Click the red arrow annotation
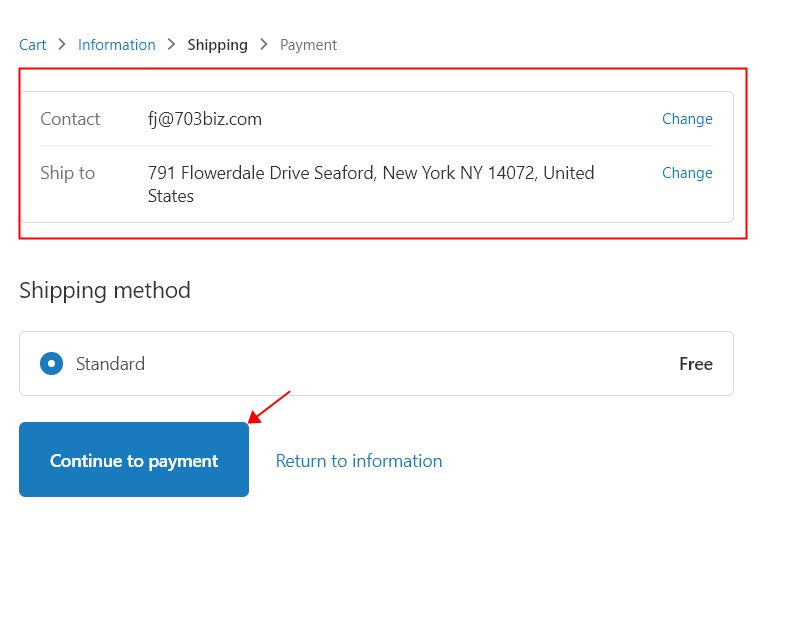Image resolution: width=785 pixels, height=622 pixels. [x=269, y=406]
